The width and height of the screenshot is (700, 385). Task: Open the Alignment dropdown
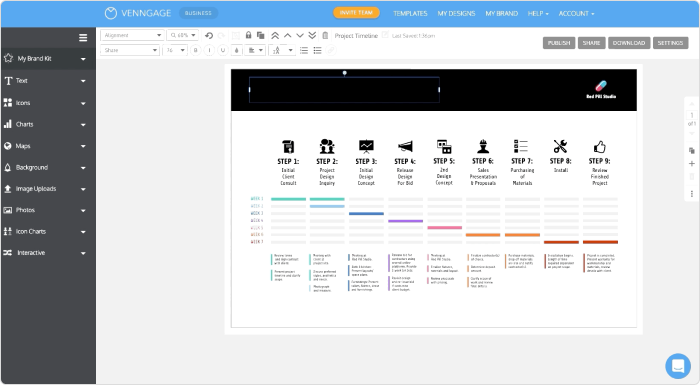(x=132, y=35)
